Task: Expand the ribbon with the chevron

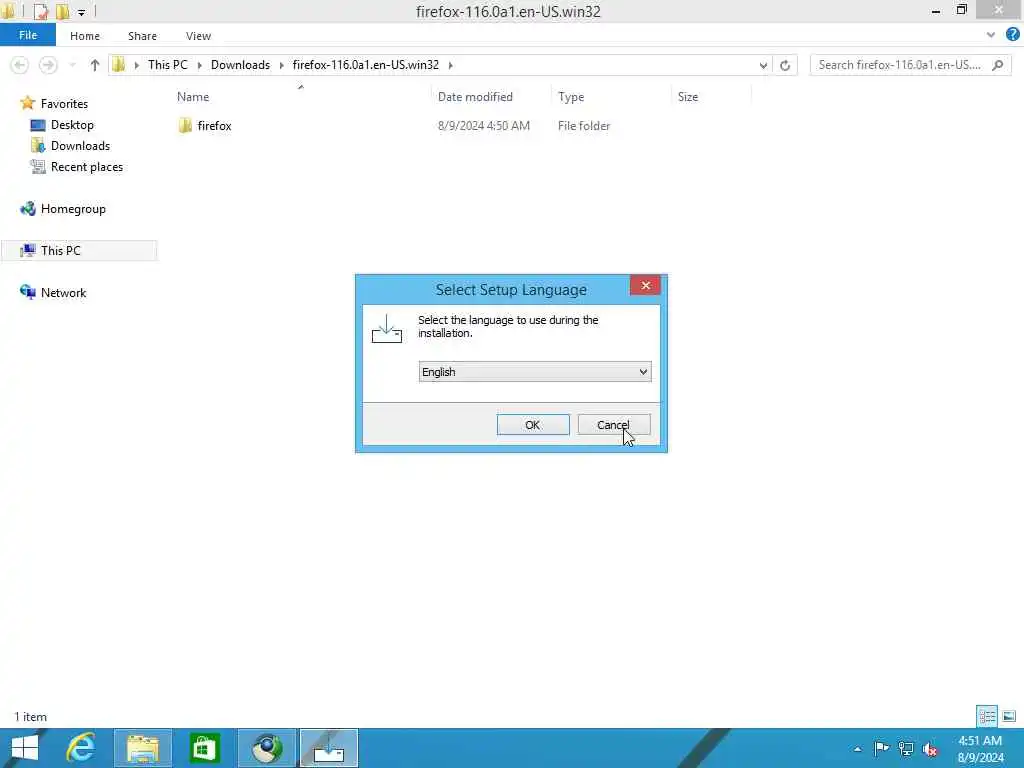Action: [x=991, y=35]
